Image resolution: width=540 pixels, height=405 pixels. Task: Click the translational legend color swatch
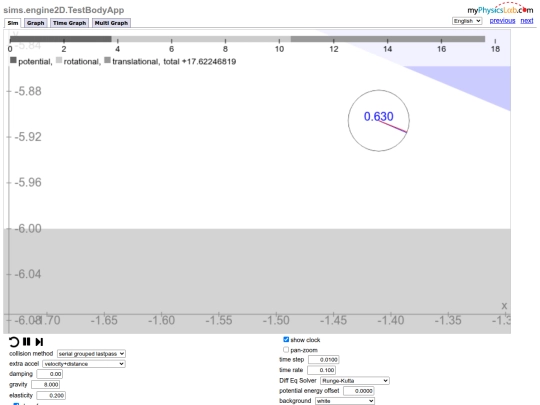(107, 60)
